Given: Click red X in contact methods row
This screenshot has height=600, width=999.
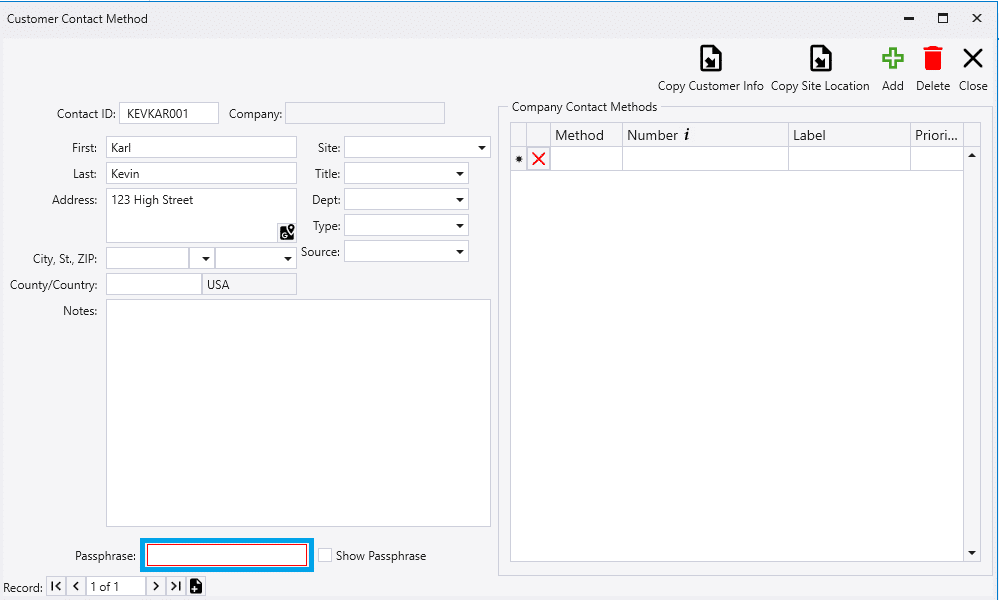Looking at the screenshot, I should point(539,159).
